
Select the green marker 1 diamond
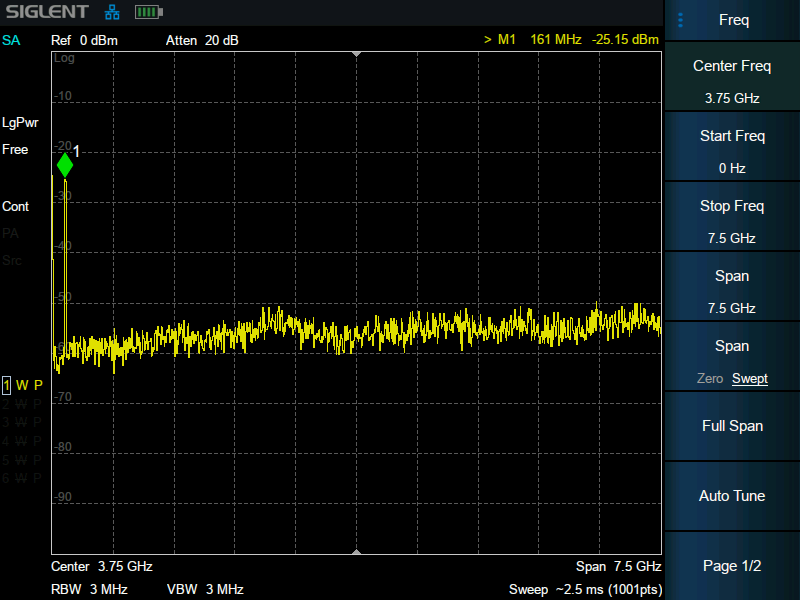(x=65, y=165)
